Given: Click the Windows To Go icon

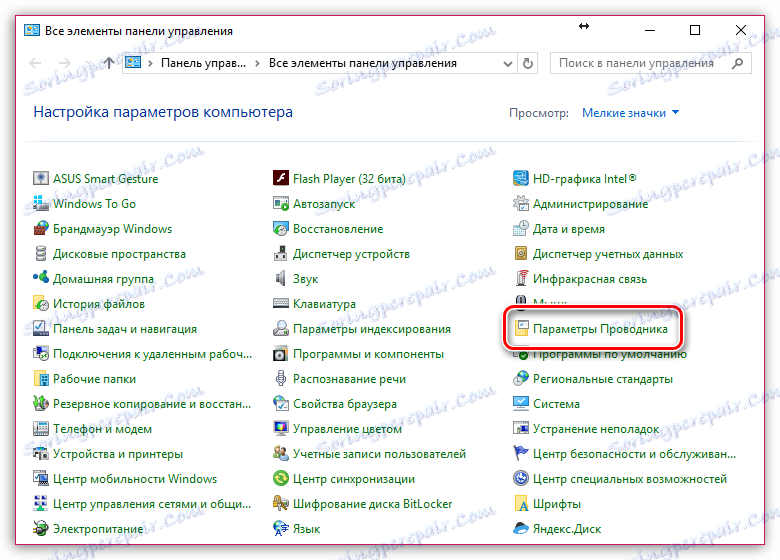Looking at the screenshot, I should (x=40, y=203).
